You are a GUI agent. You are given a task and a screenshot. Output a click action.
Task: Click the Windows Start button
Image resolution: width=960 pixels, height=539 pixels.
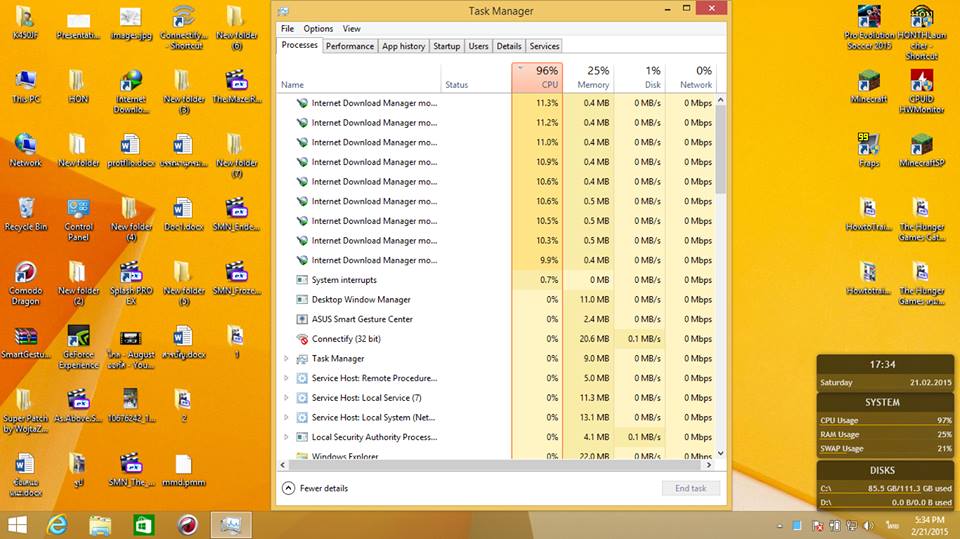18,524
